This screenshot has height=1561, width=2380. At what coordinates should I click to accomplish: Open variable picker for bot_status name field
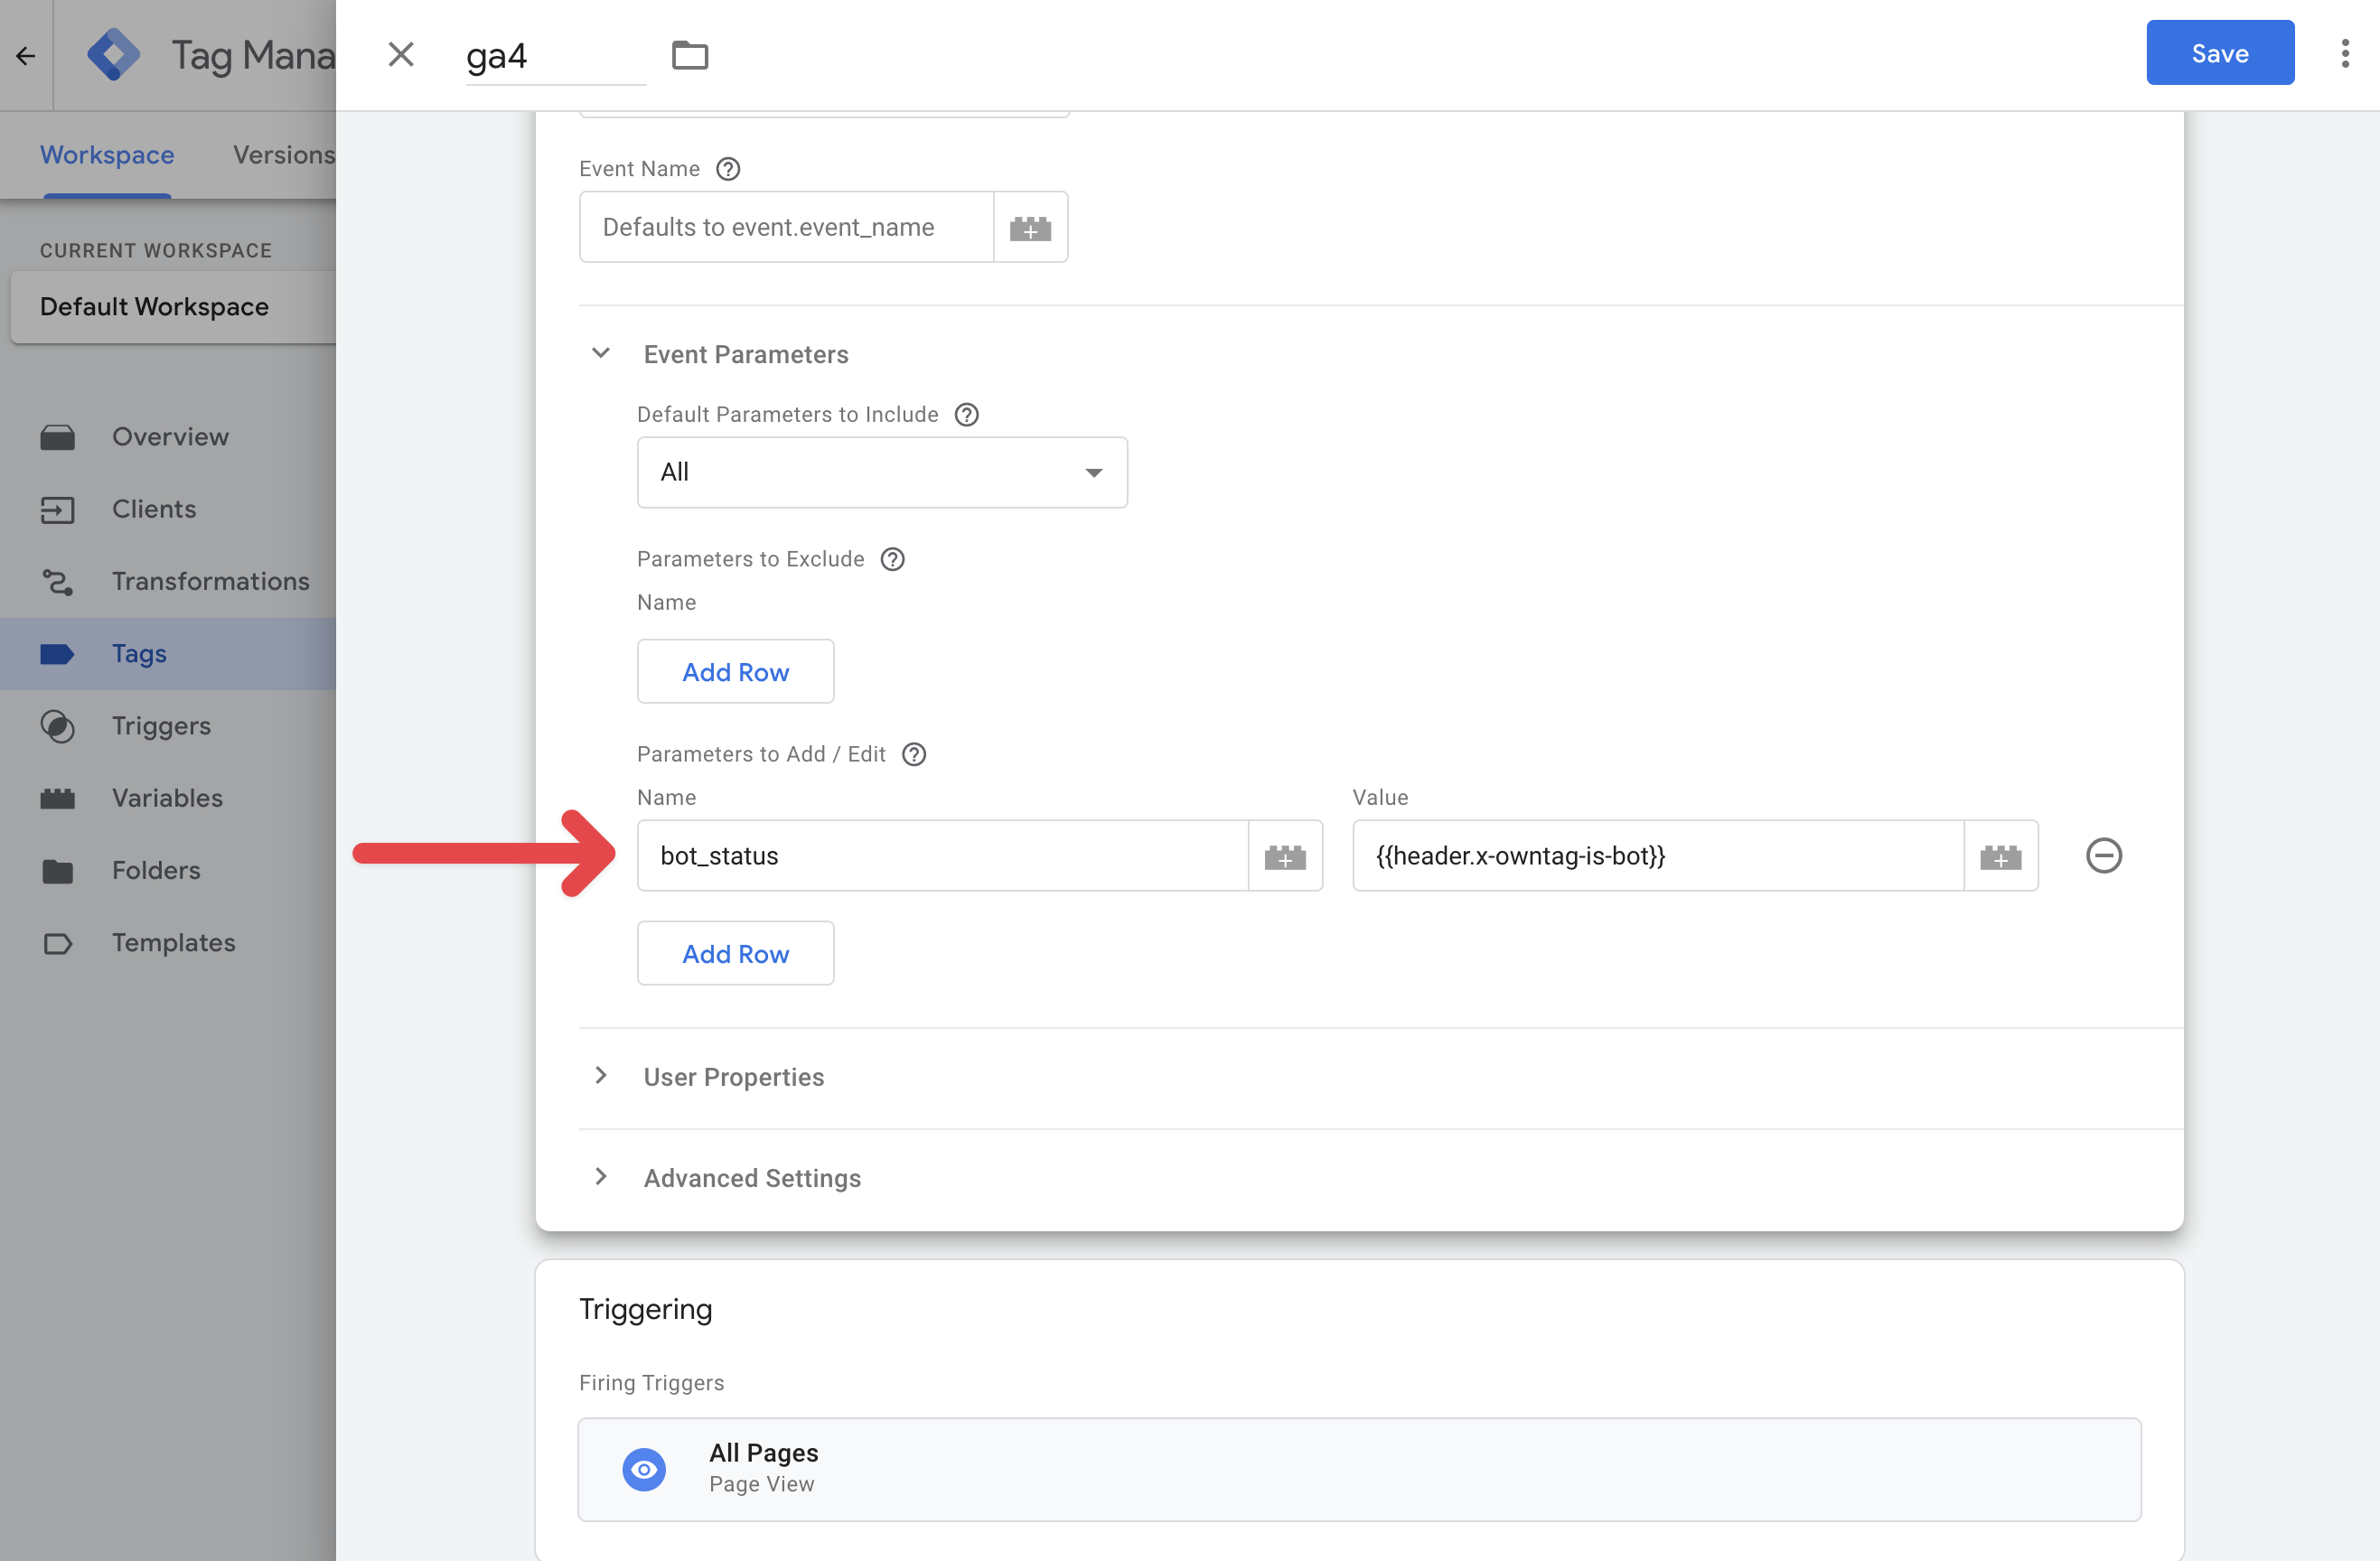click(1285, 856)
